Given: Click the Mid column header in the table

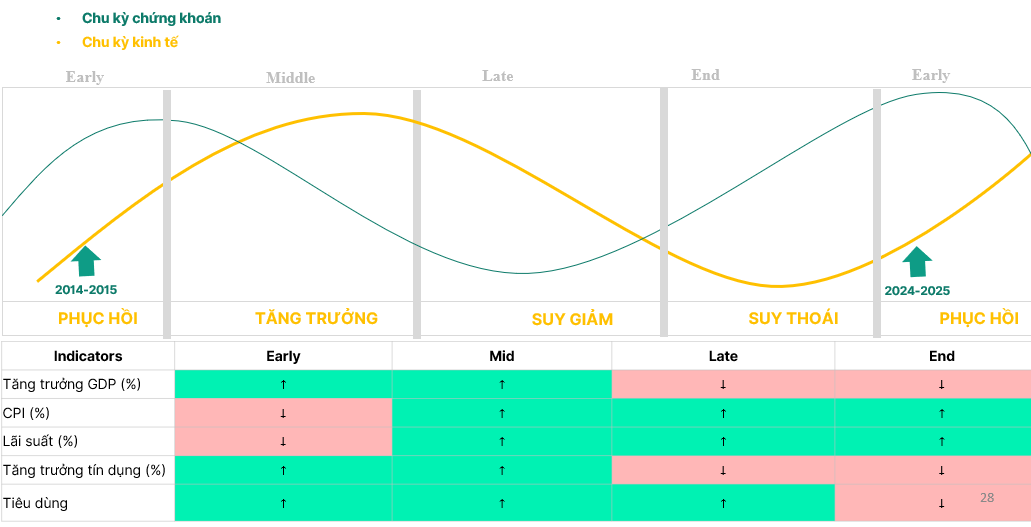Looking at the screenshot, I should (x=501, y=356).
